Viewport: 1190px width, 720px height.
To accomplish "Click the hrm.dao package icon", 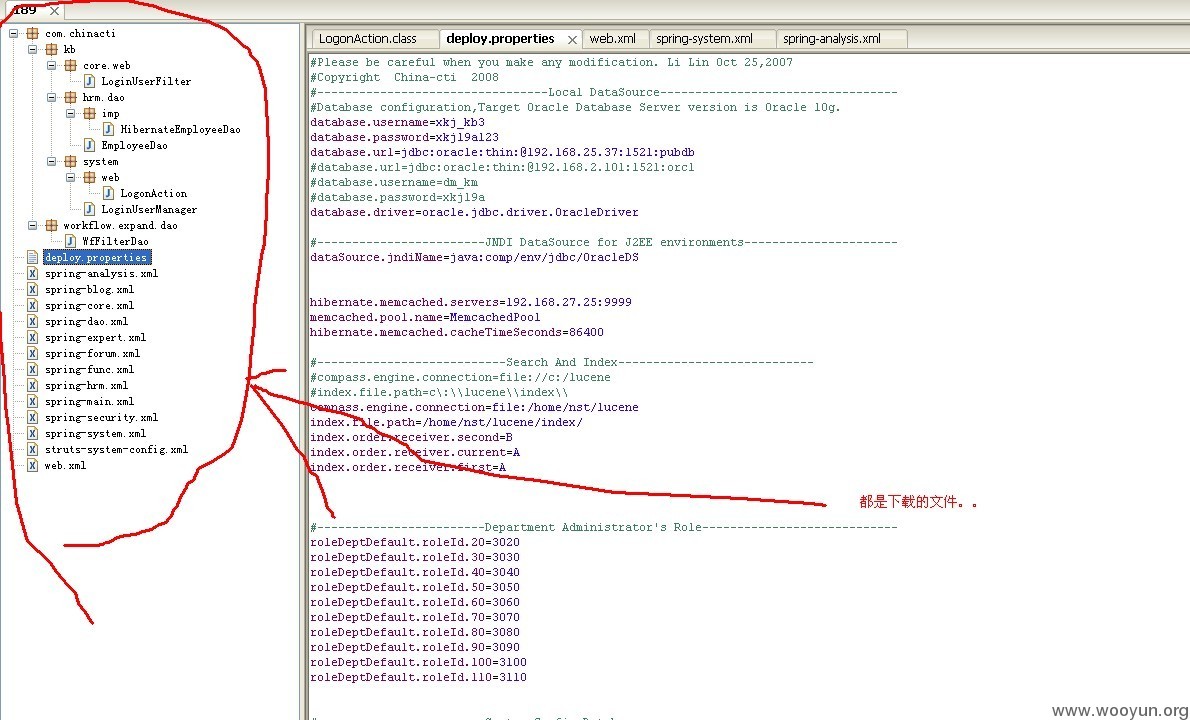I will click(71, 97).
